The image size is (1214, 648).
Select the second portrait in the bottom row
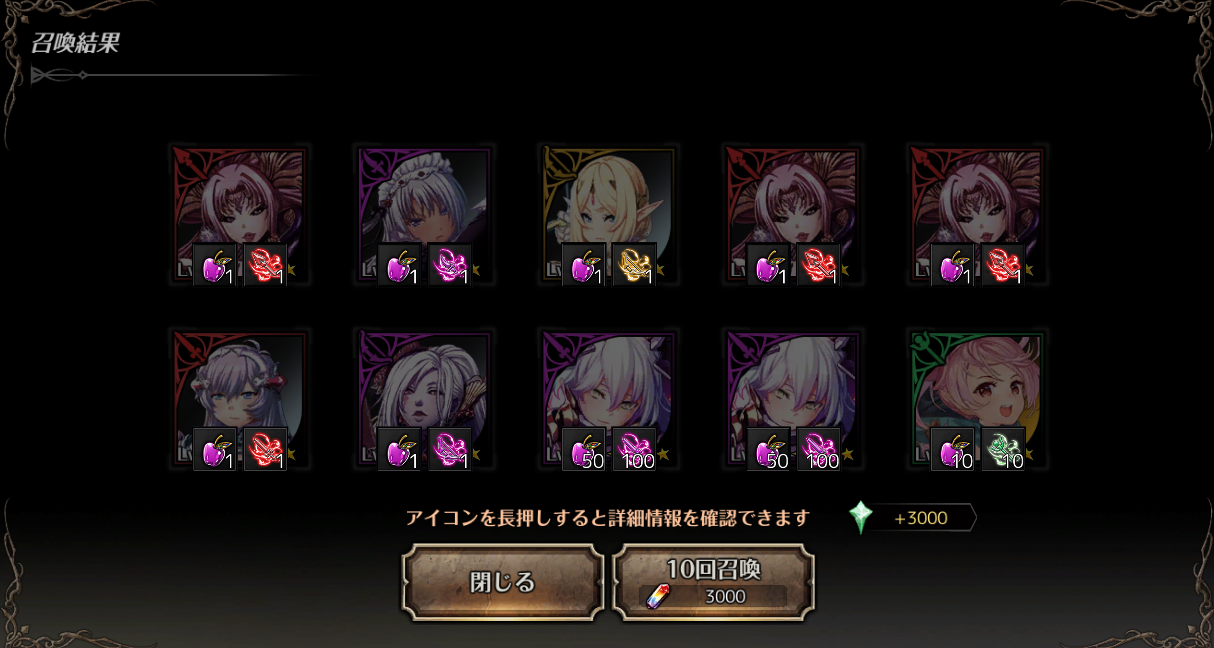pyautogui.click(x=424, y=399)
